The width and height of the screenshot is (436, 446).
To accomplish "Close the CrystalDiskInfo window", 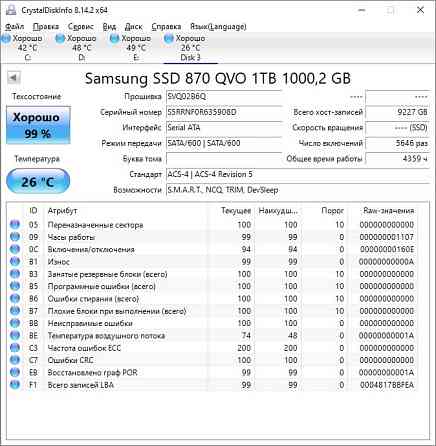I will tap(421, 10).
